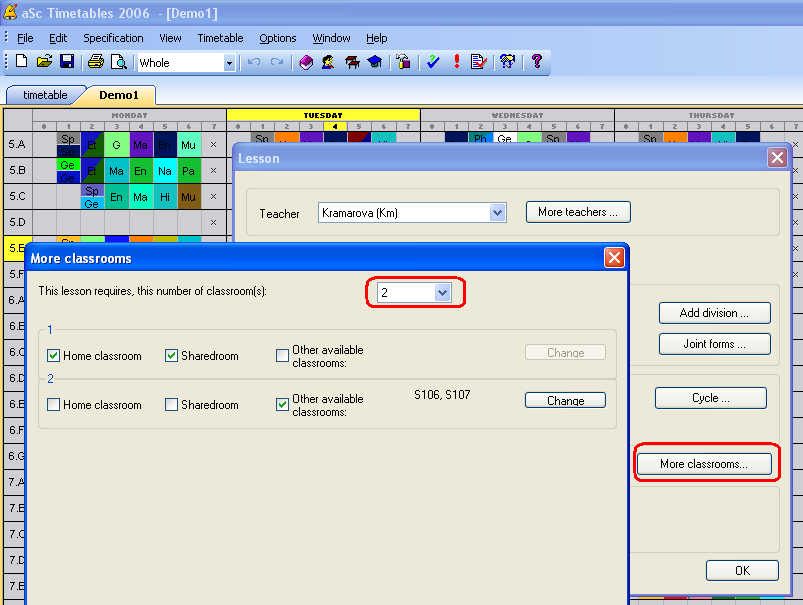The width and height of the screenshot is (803, 605).
Task: Click the purple question mark help icon
Action: coord(537,62)
